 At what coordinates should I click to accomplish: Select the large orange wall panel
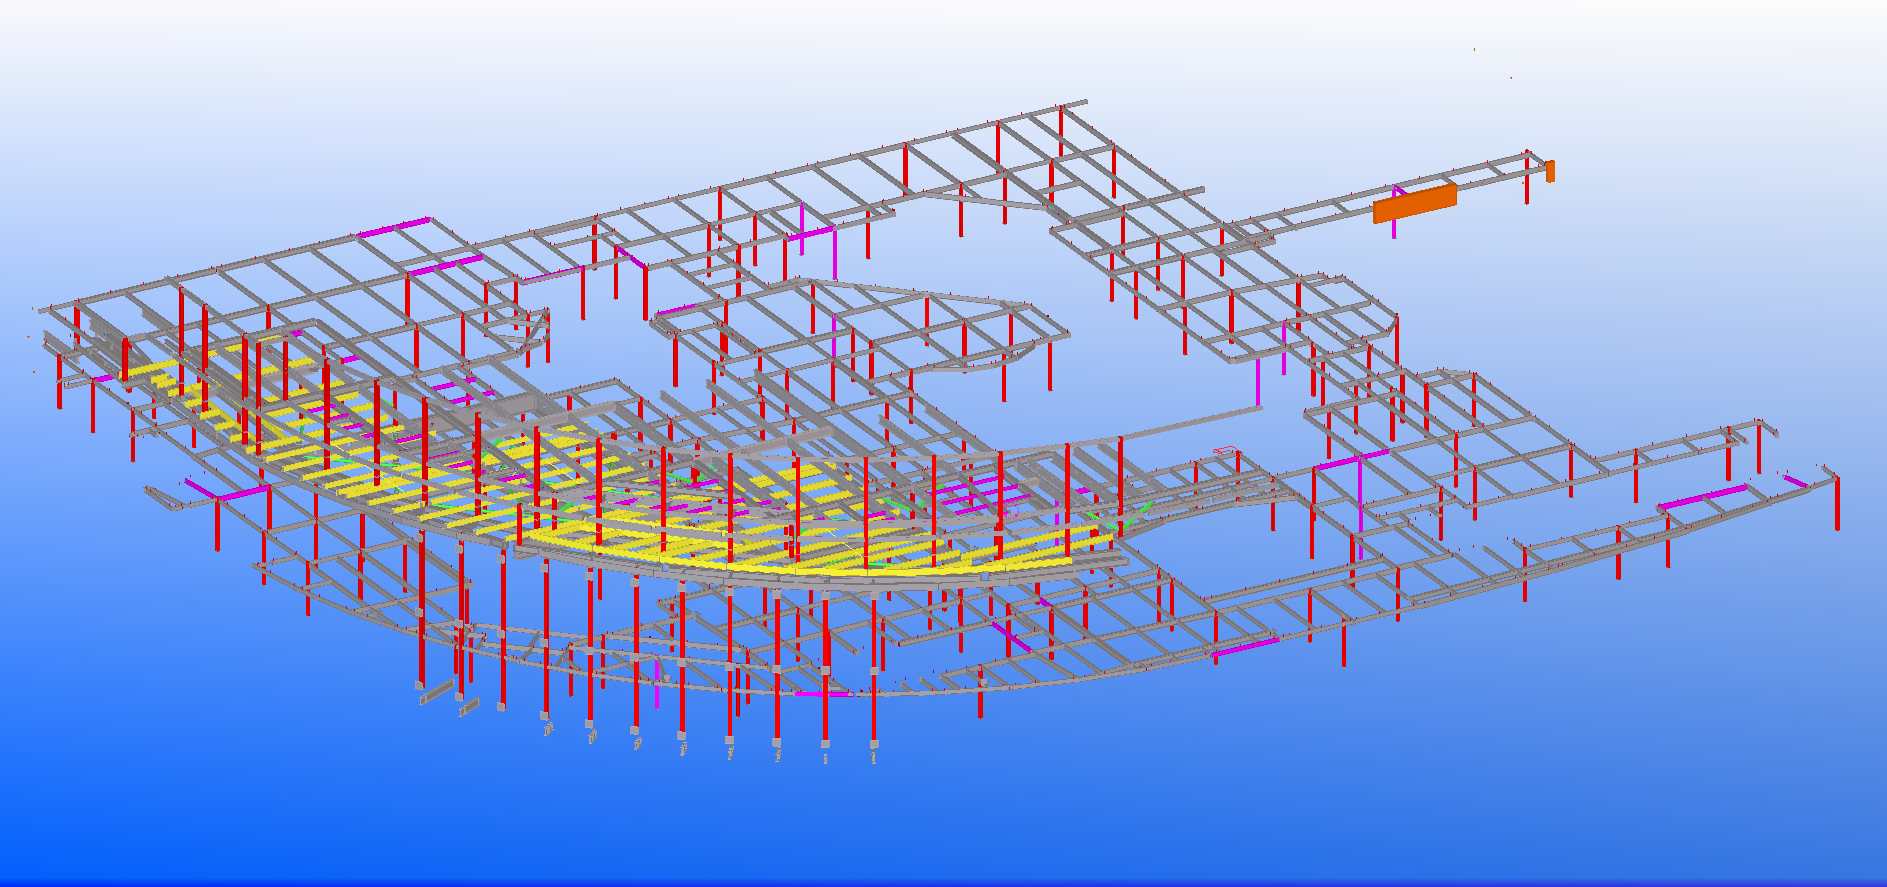pos(1414,203)
